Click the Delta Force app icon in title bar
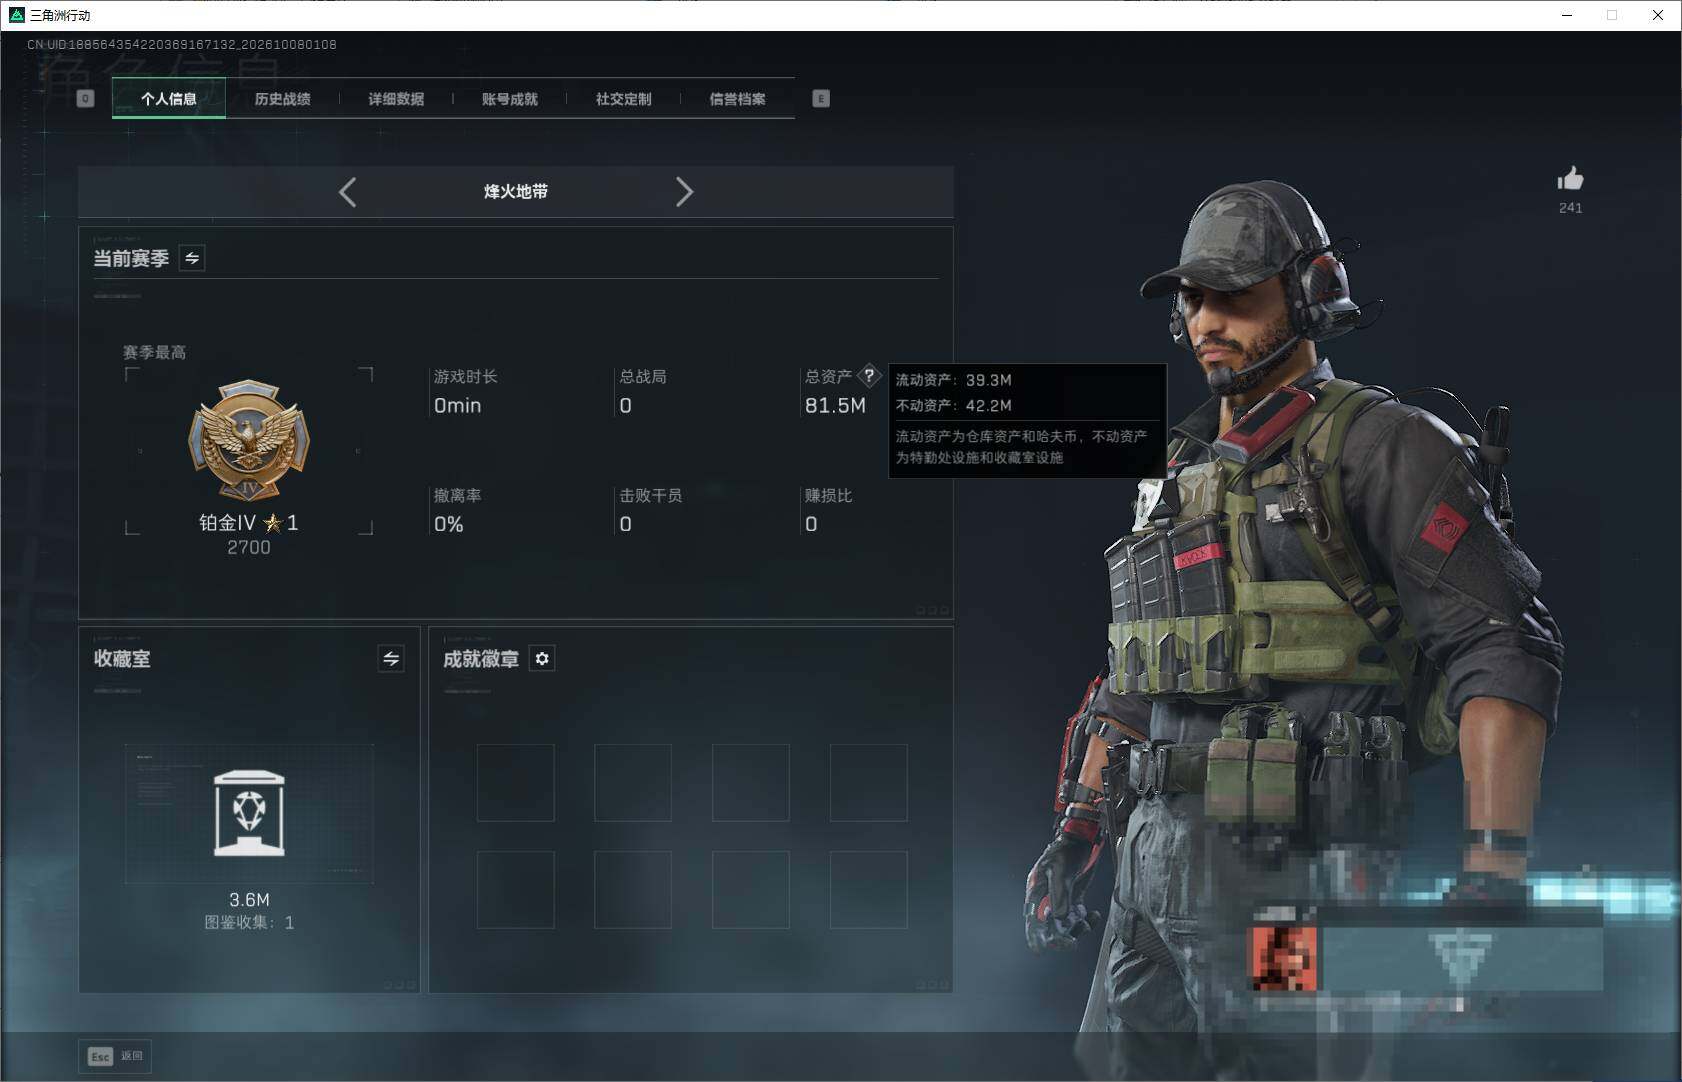 pos(16,15)
